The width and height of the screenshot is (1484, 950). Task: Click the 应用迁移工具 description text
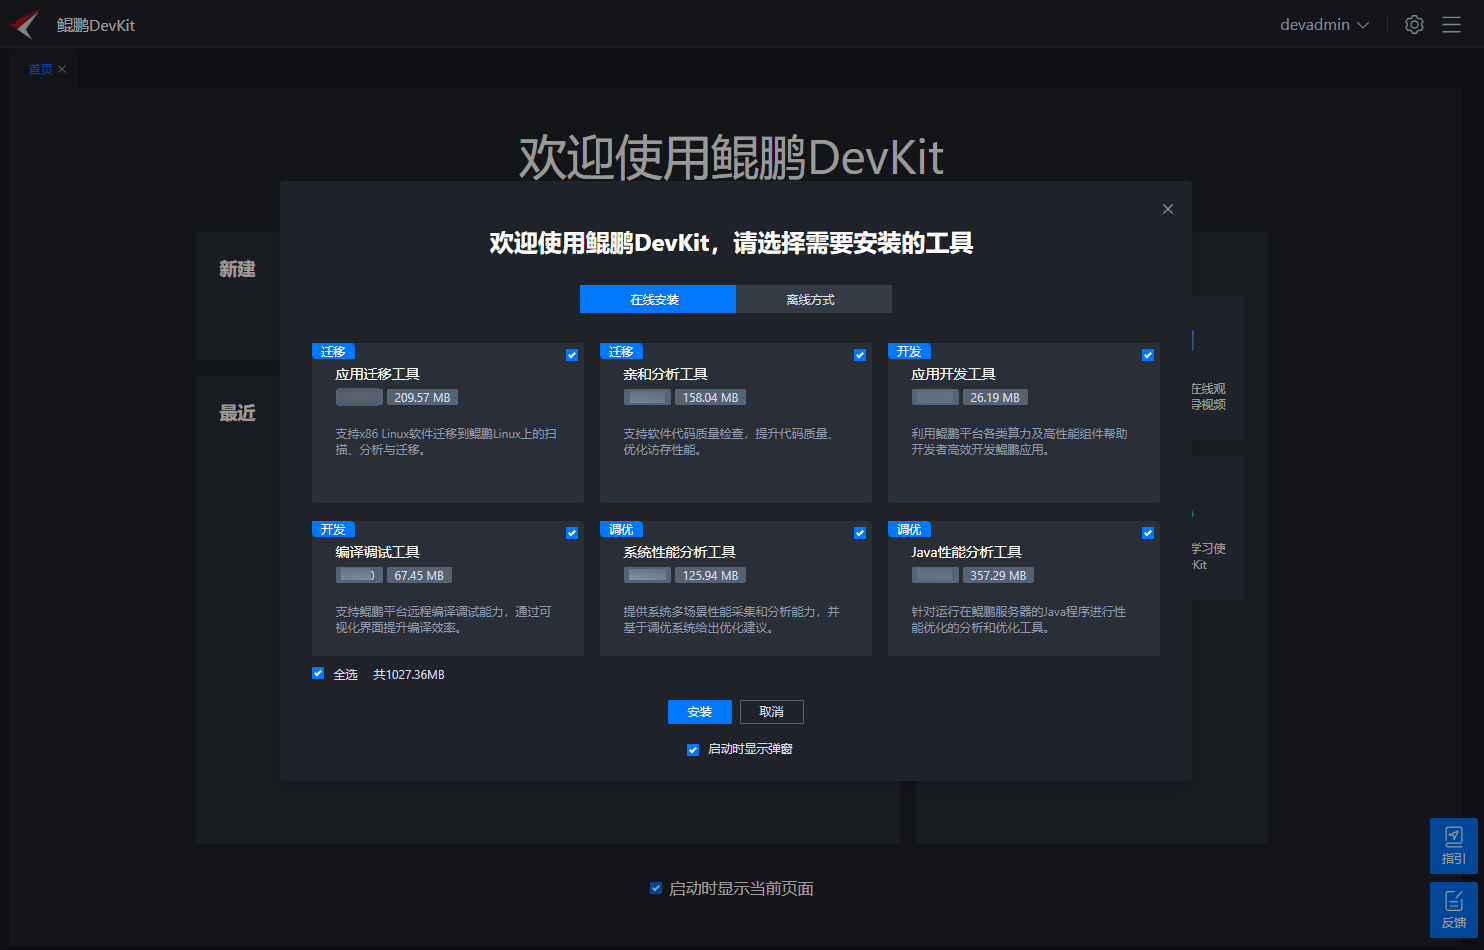click(446, 442)
